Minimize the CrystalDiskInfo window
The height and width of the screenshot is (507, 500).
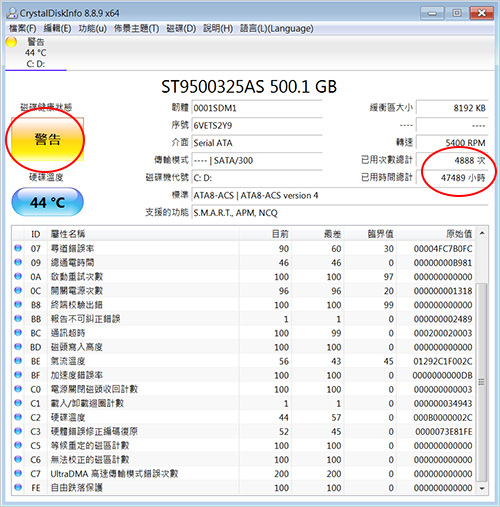click(432, 13)
